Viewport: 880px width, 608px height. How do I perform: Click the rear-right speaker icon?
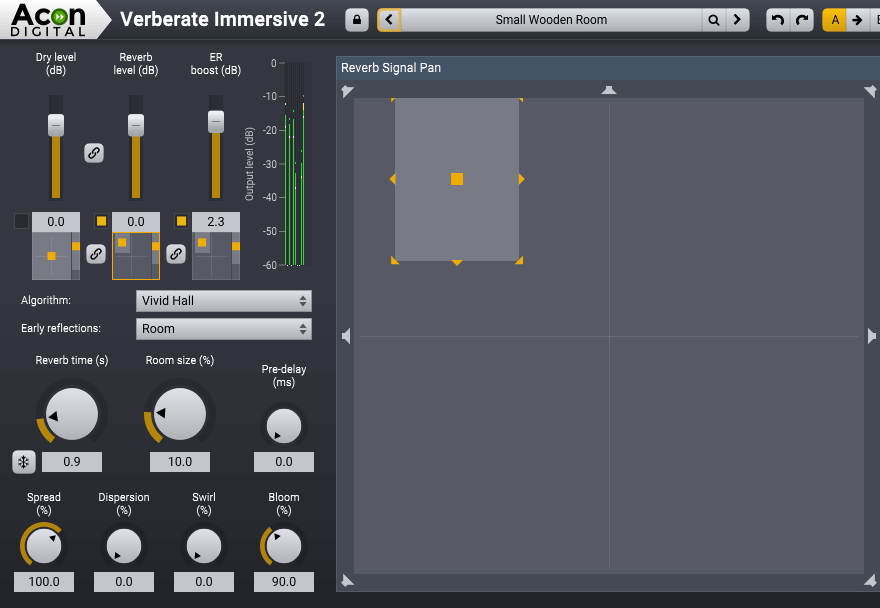click(870, 580)
